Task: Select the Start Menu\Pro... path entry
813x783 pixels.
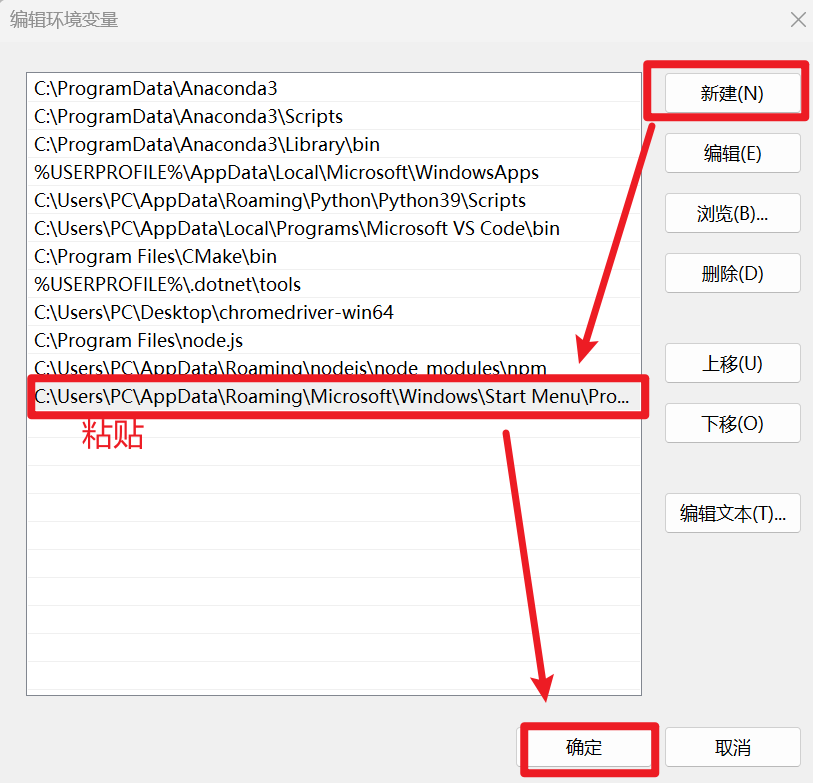Action: click(334, 396)
